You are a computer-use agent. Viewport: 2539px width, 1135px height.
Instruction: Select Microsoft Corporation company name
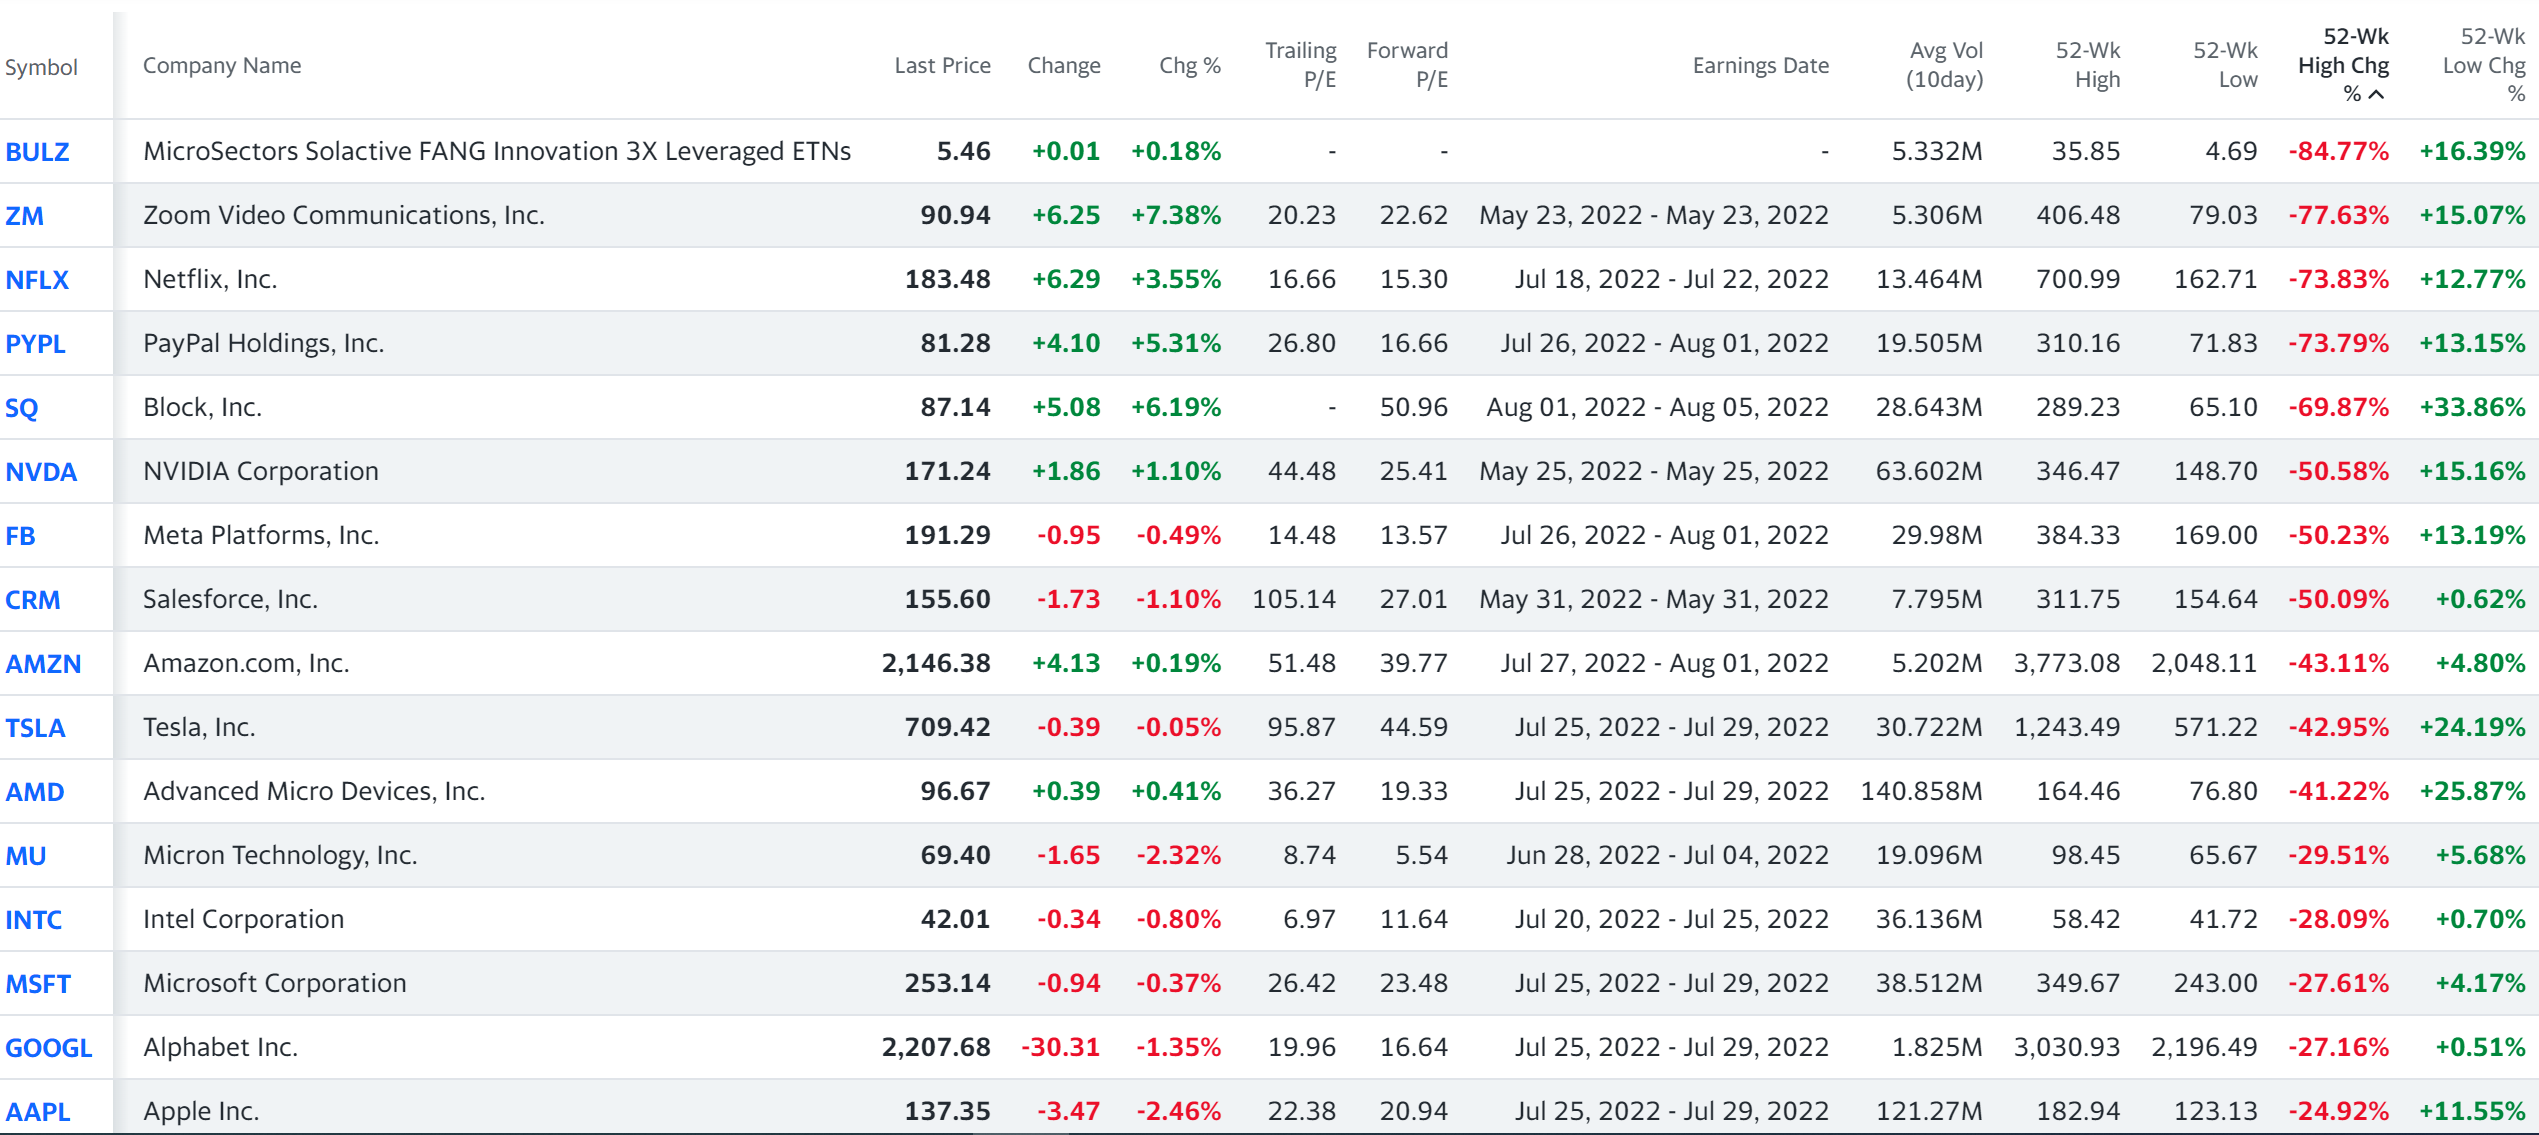[x=275, y=983]
